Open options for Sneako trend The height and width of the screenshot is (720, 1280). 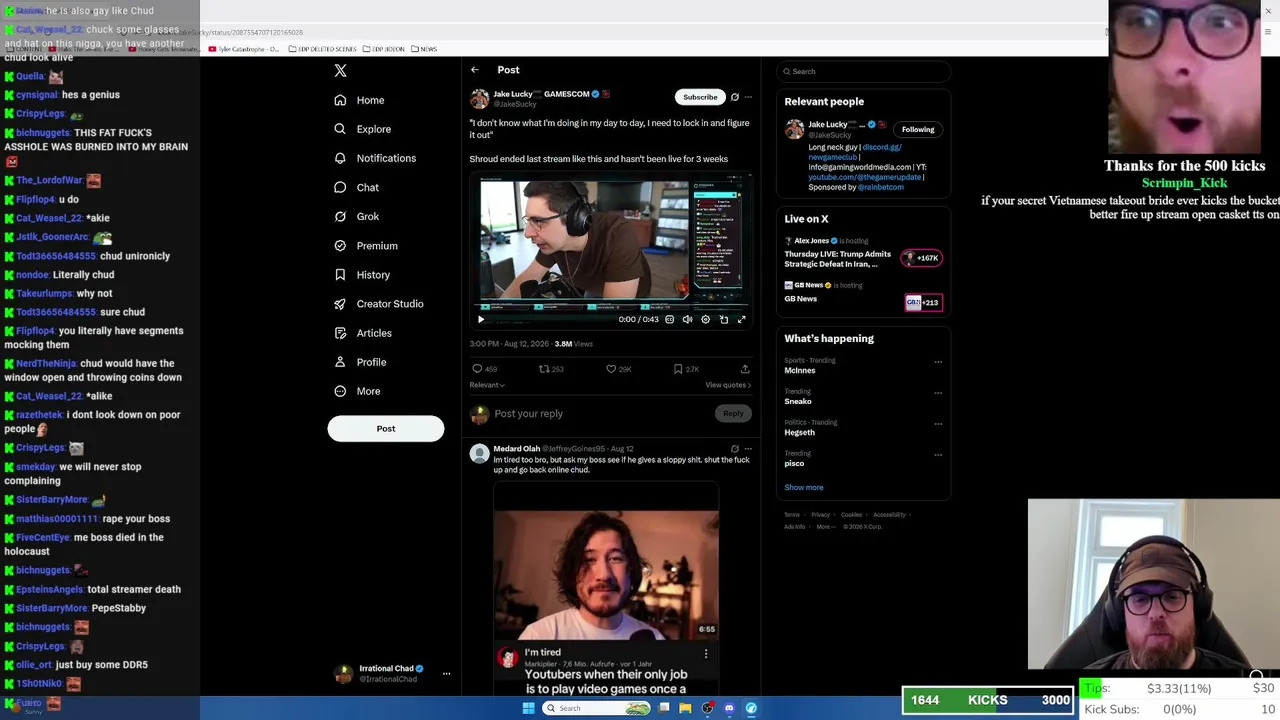[938, 393]
